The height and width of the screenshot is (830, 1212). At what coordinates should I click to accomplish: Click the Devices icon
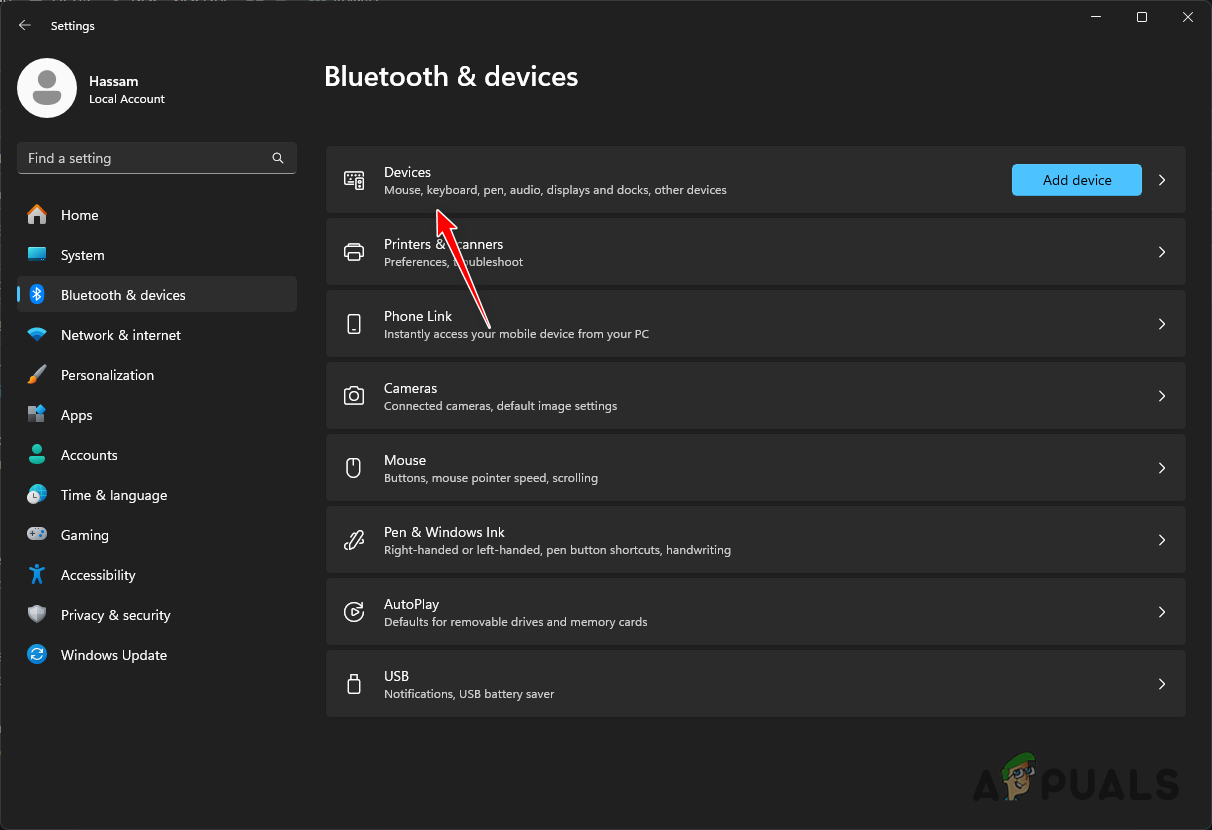[x=354, y=180]
